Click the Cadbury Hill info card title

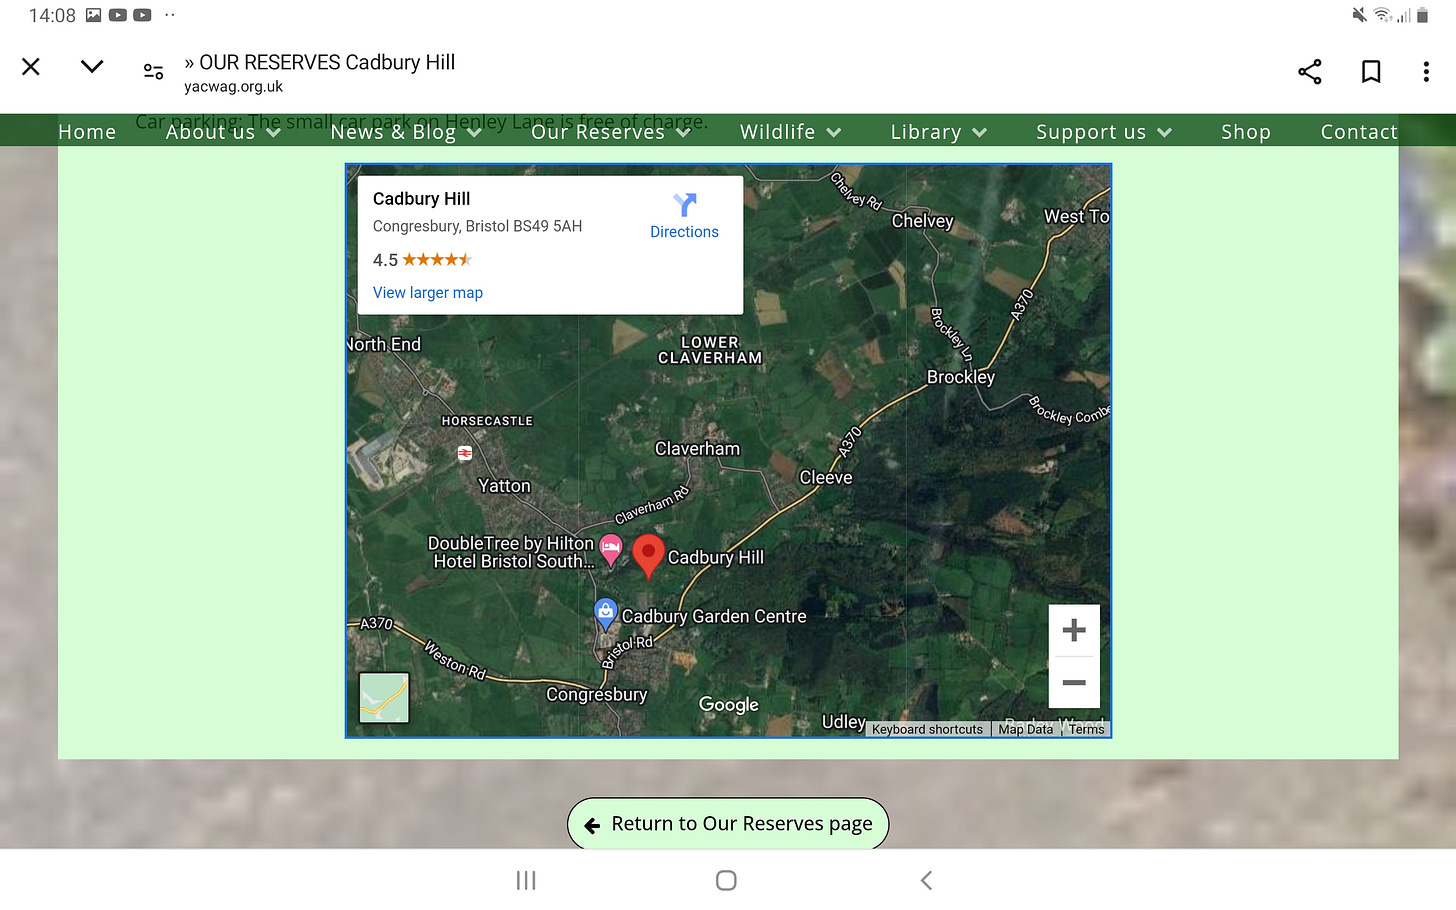(421, 199)
